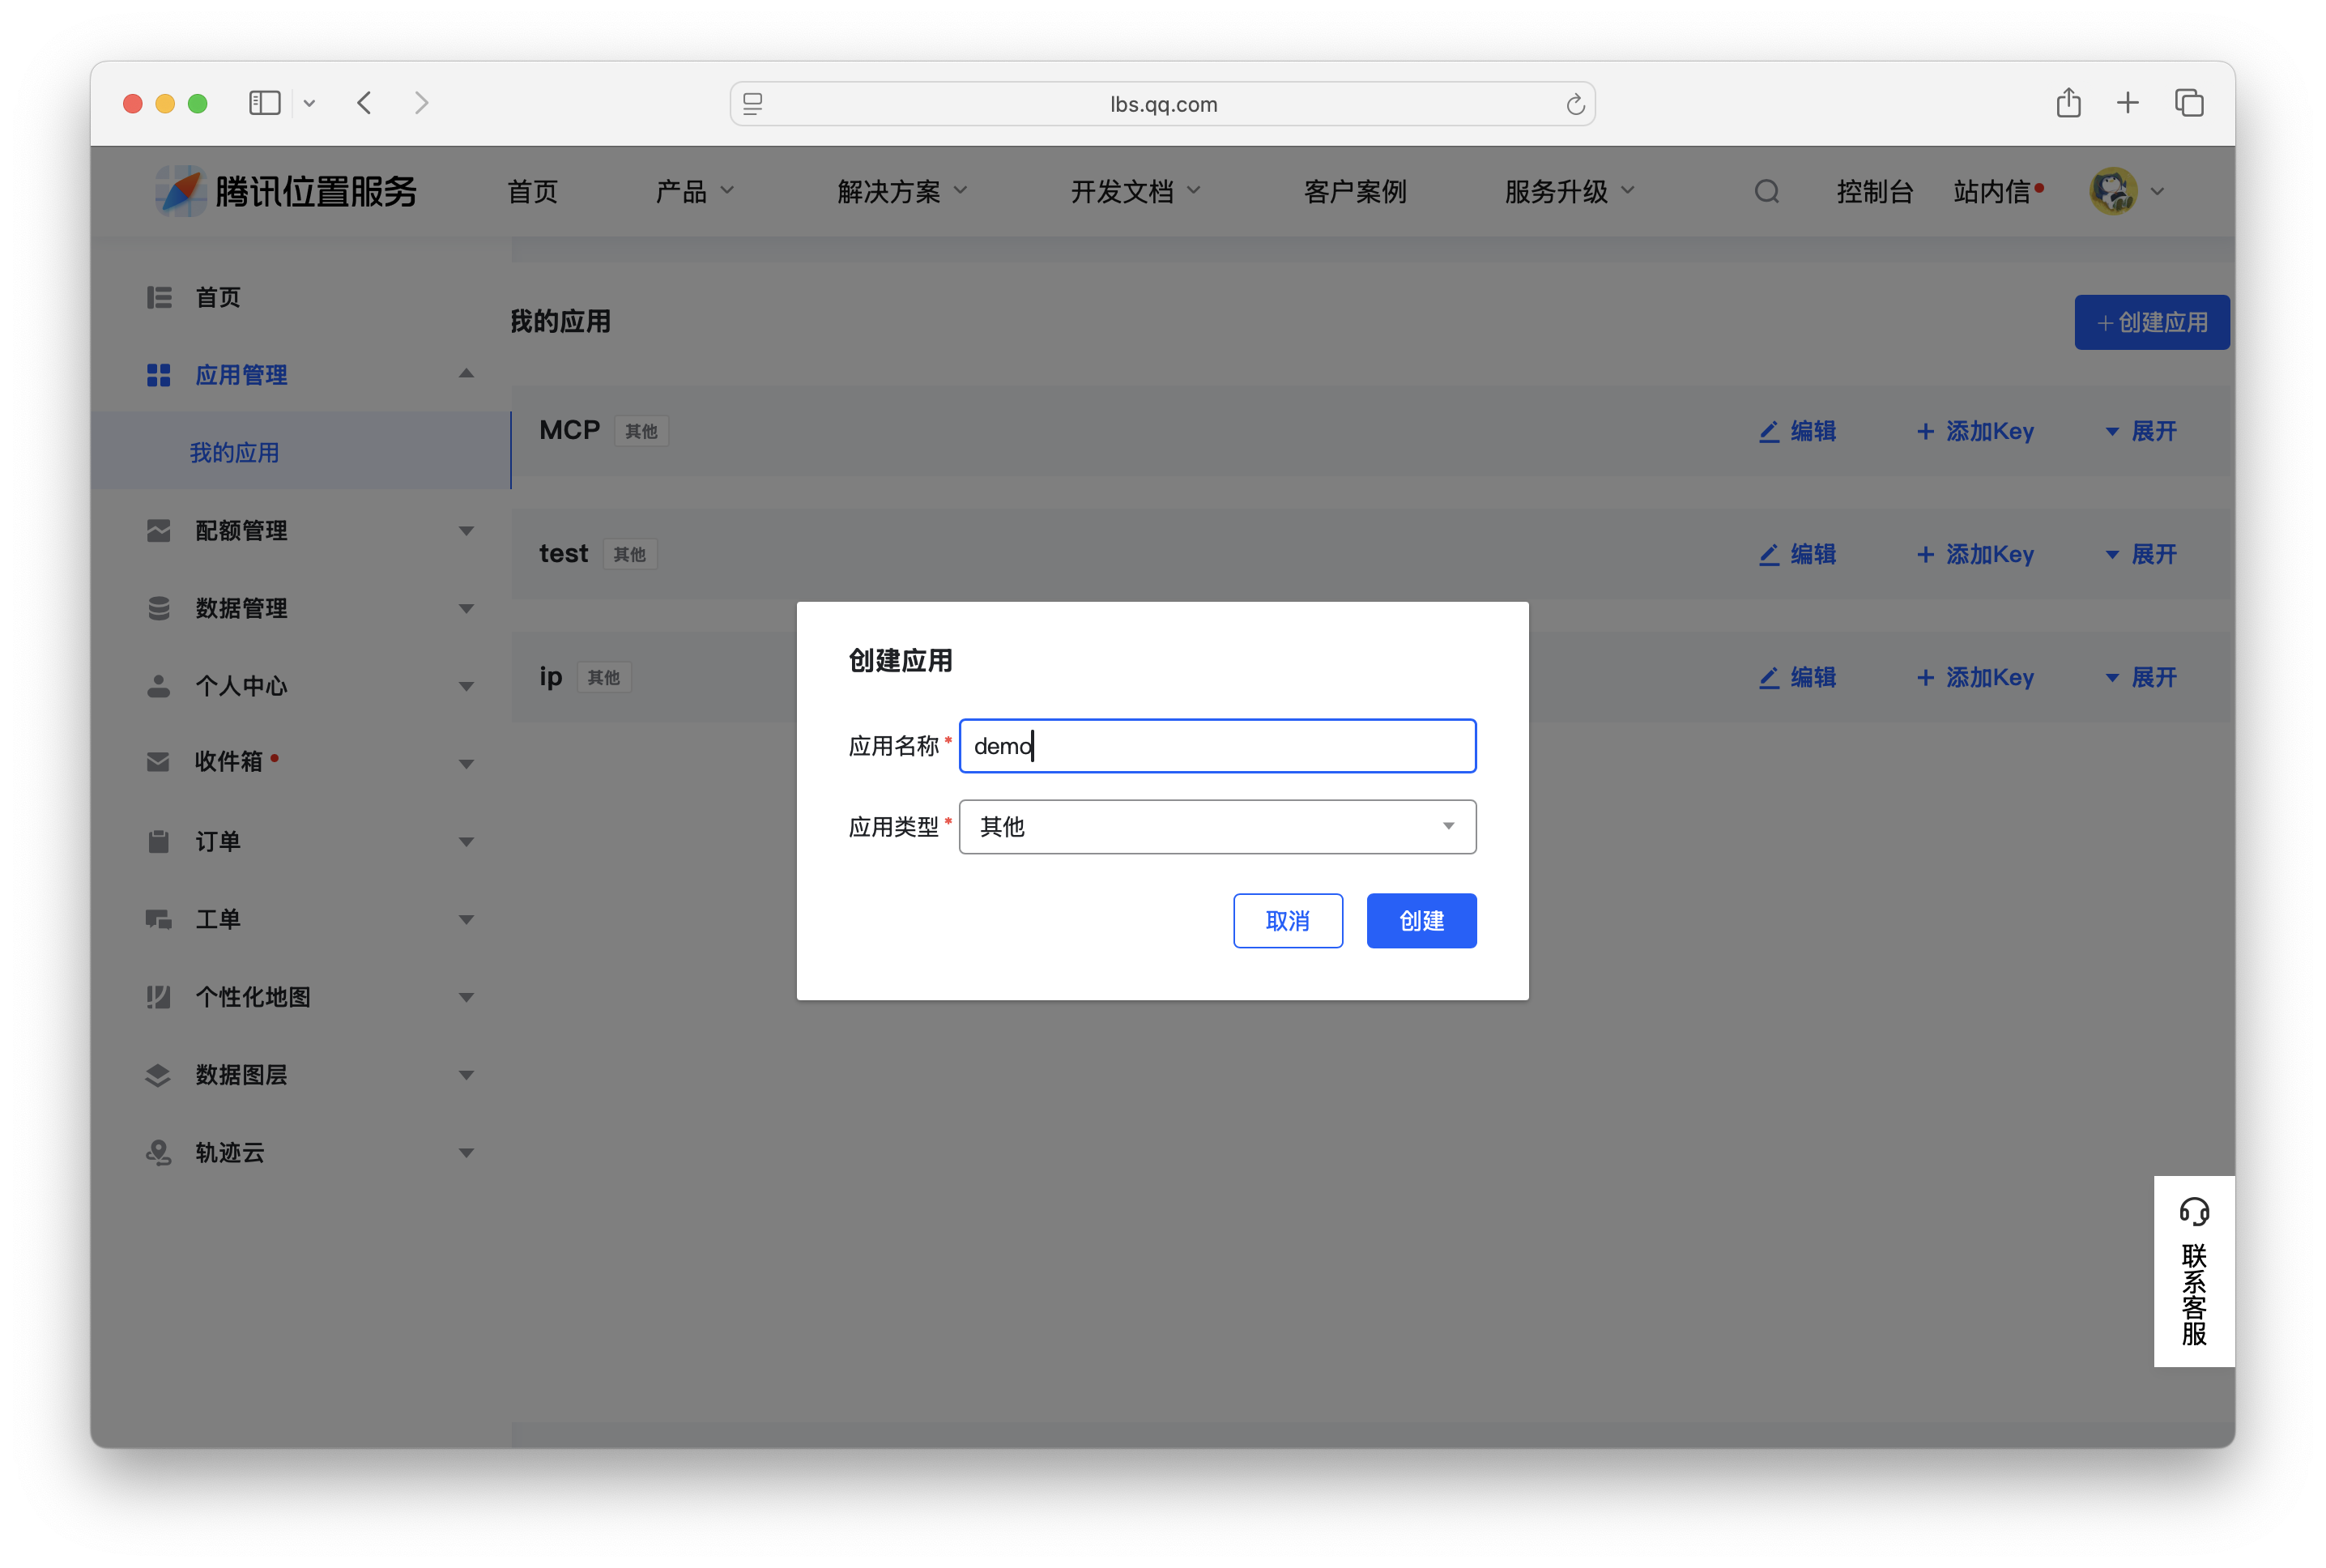Open the user avatar menu
2326x1568 pixels.
pyautogui.click(x=2112, y=190)
